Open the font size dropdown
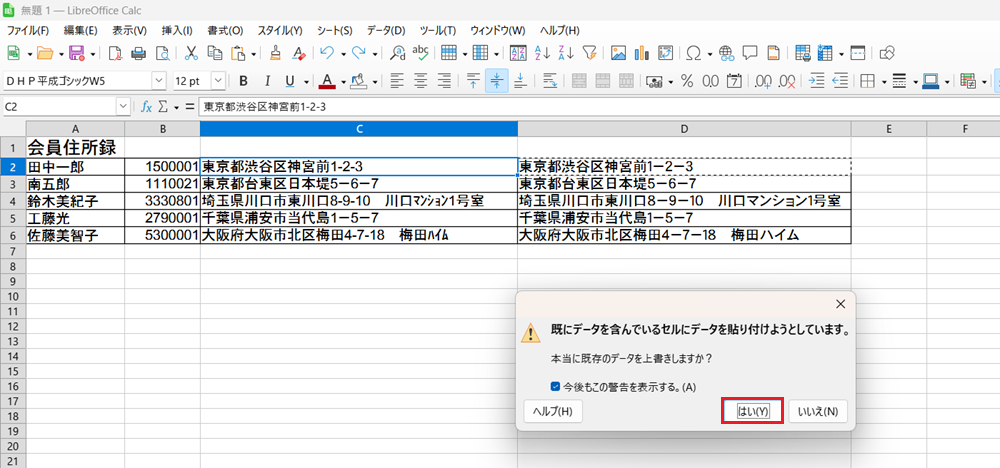The image size is (1000, 468). 218,81
